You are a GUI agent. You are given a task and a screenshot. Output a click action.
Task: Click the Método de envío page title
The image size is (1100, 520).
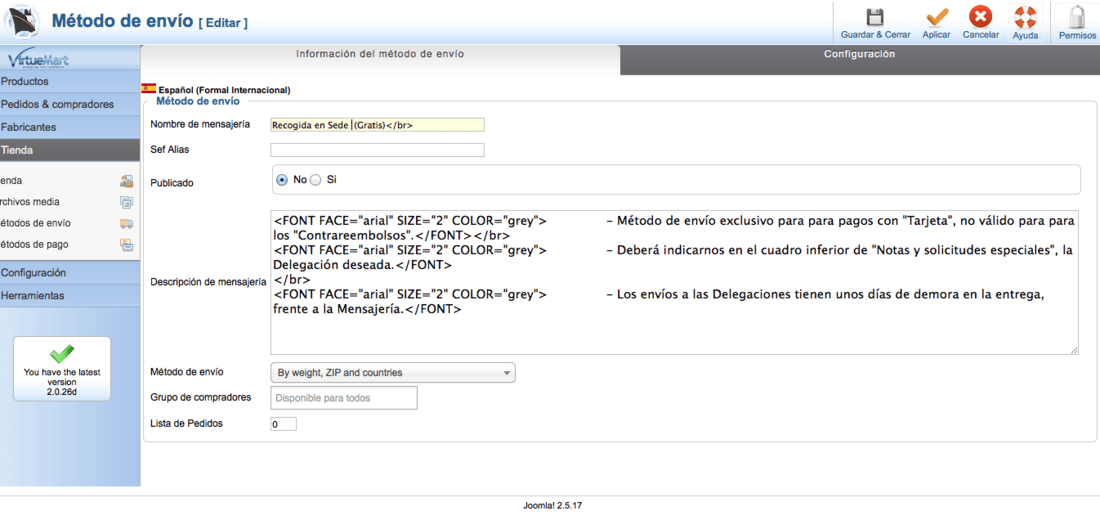pos(122,20)
